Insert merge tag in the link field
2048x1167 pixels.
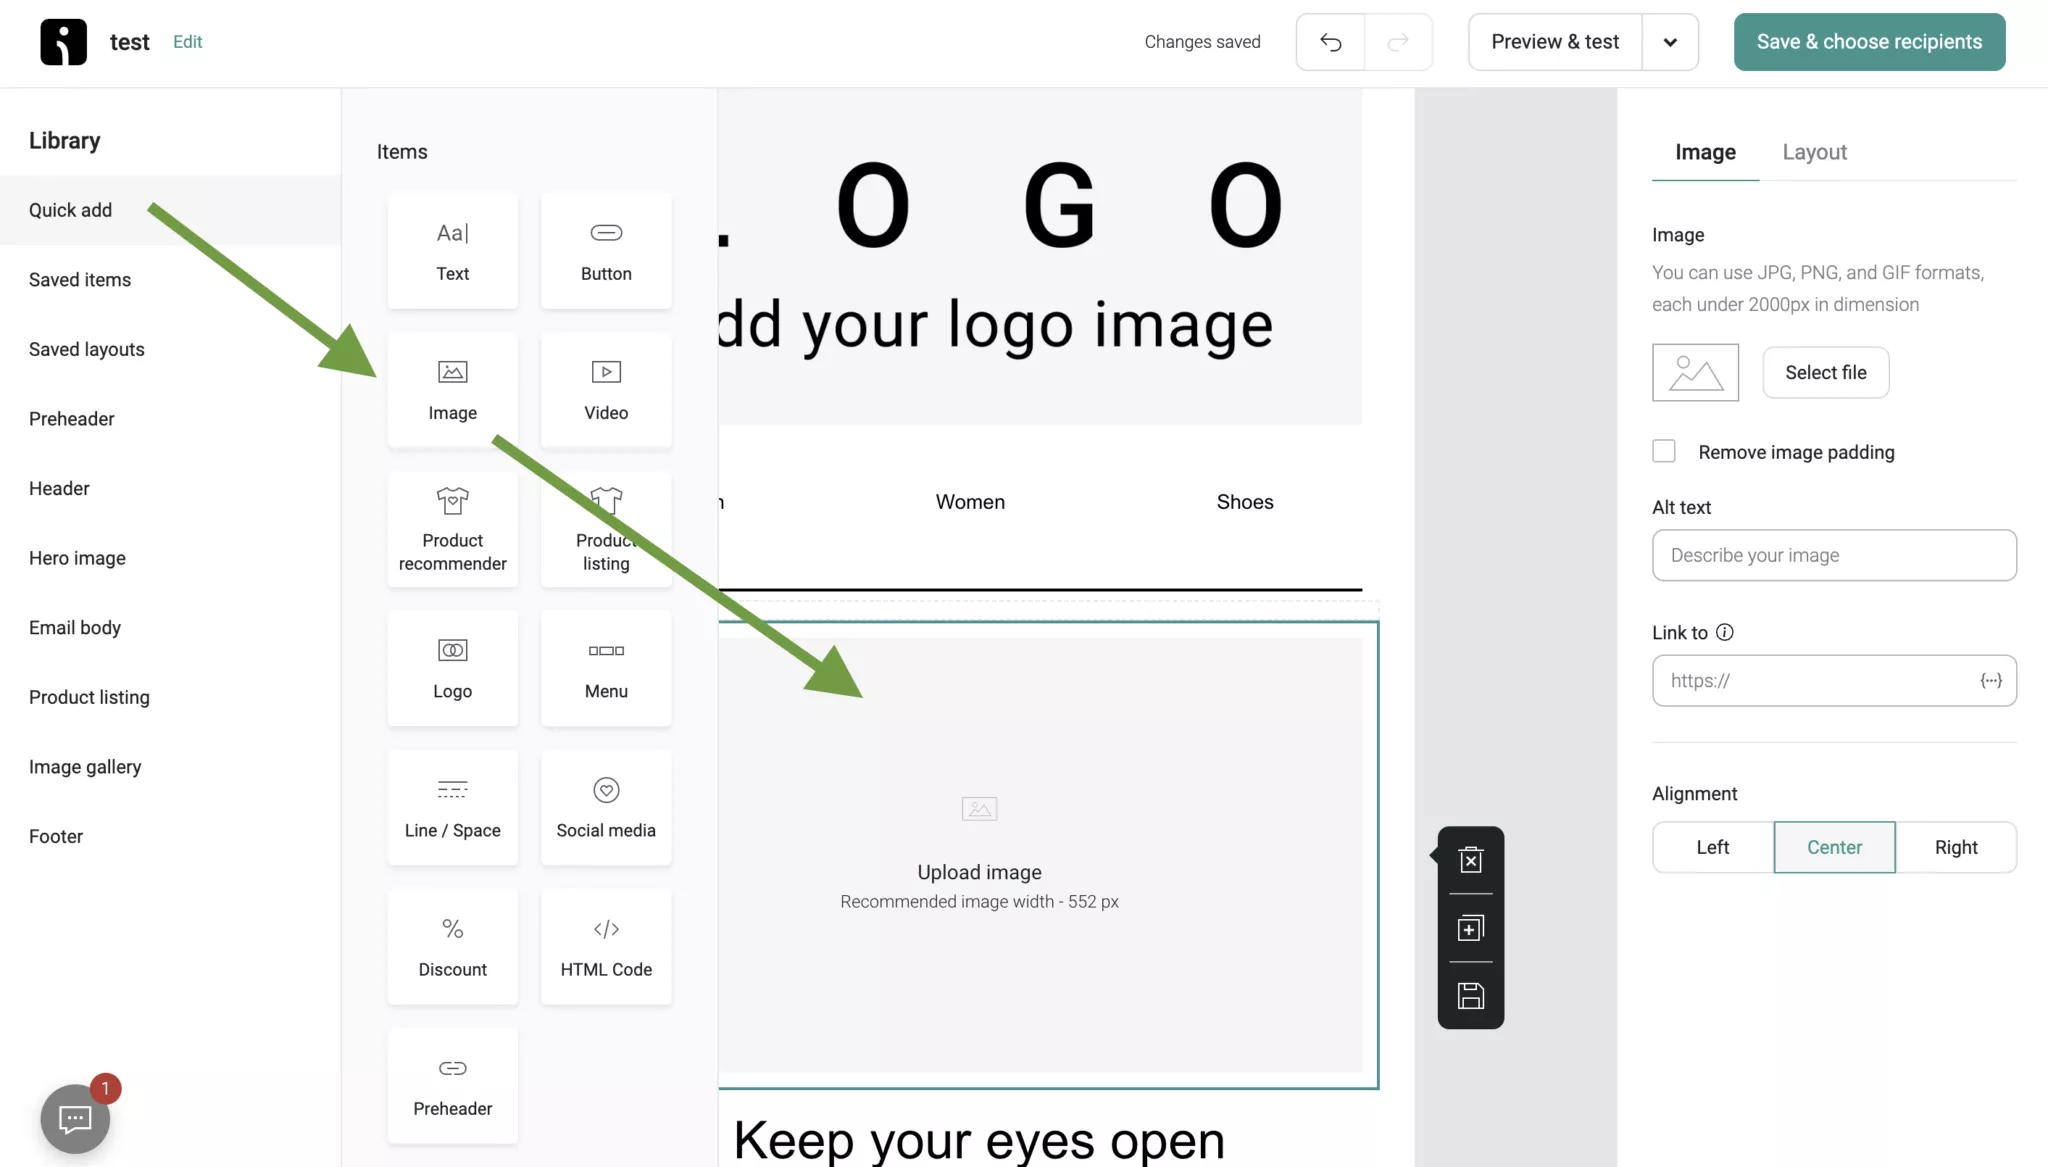[x=1992, y=680]
